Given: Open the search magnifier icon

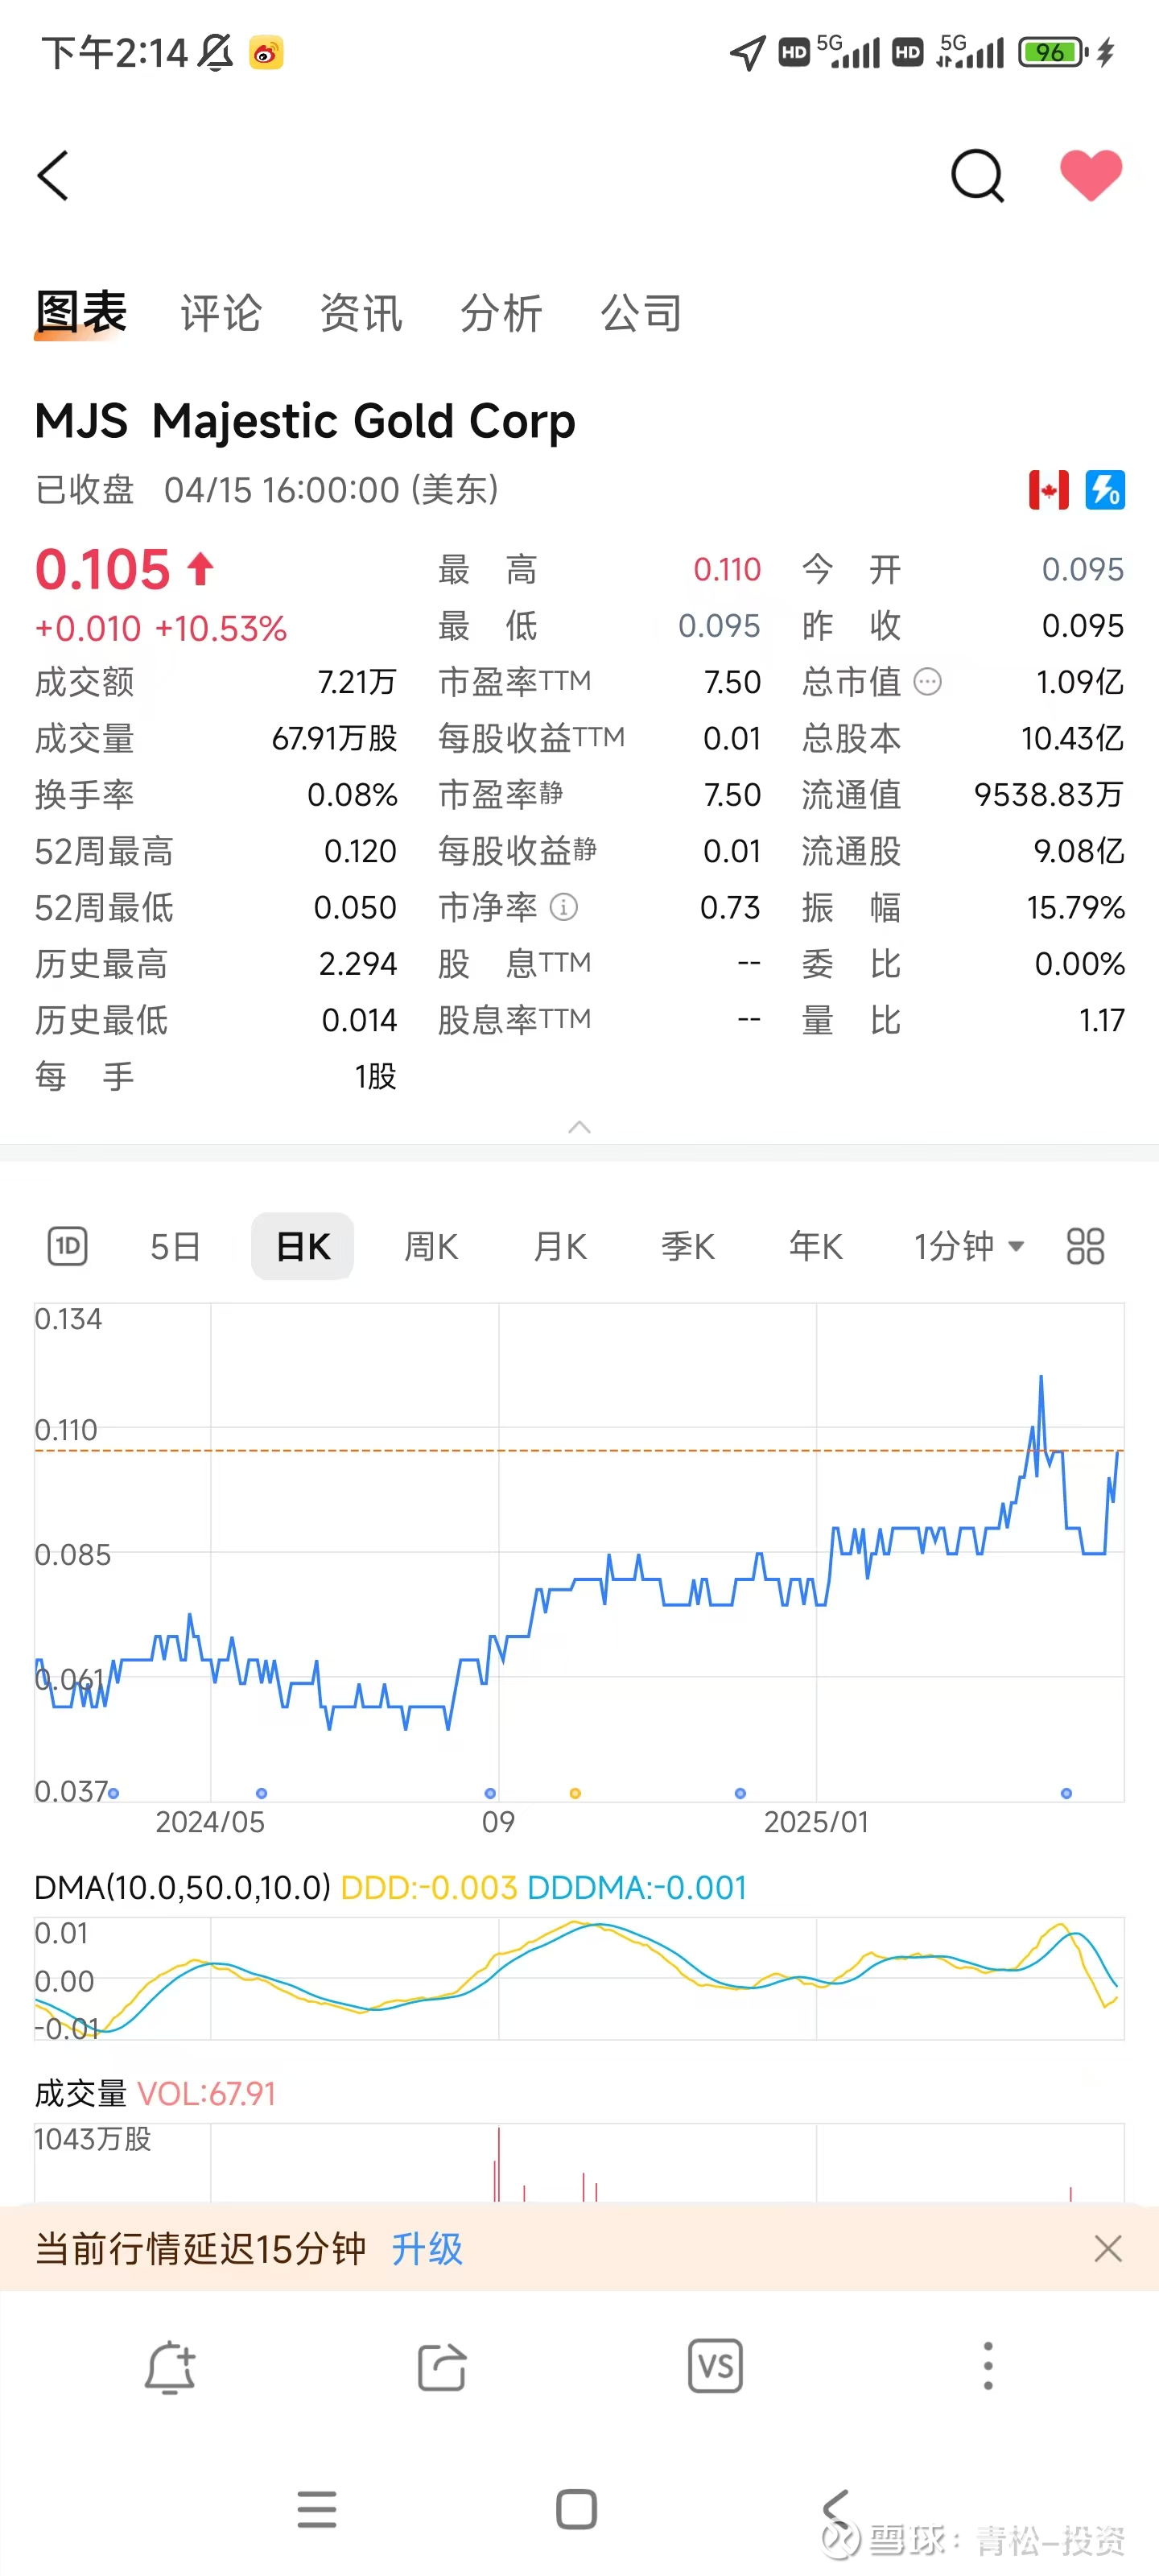Looking at the screenshot, I should [976, 176].
